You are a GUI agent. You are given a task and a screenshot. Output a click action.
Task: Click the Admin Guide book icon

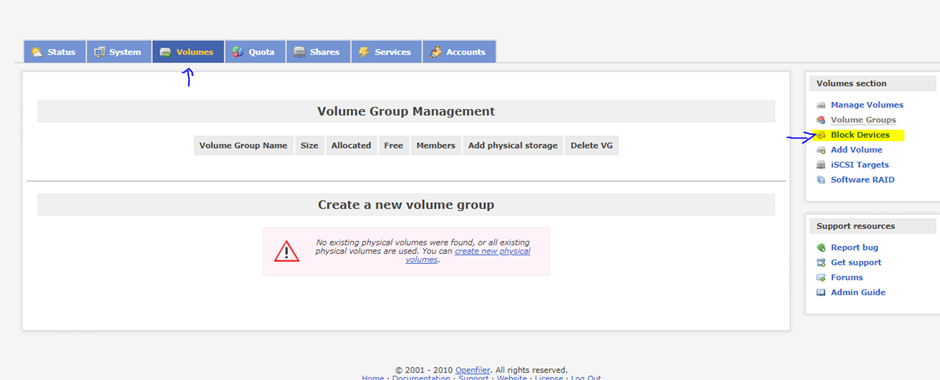[821, 292]
